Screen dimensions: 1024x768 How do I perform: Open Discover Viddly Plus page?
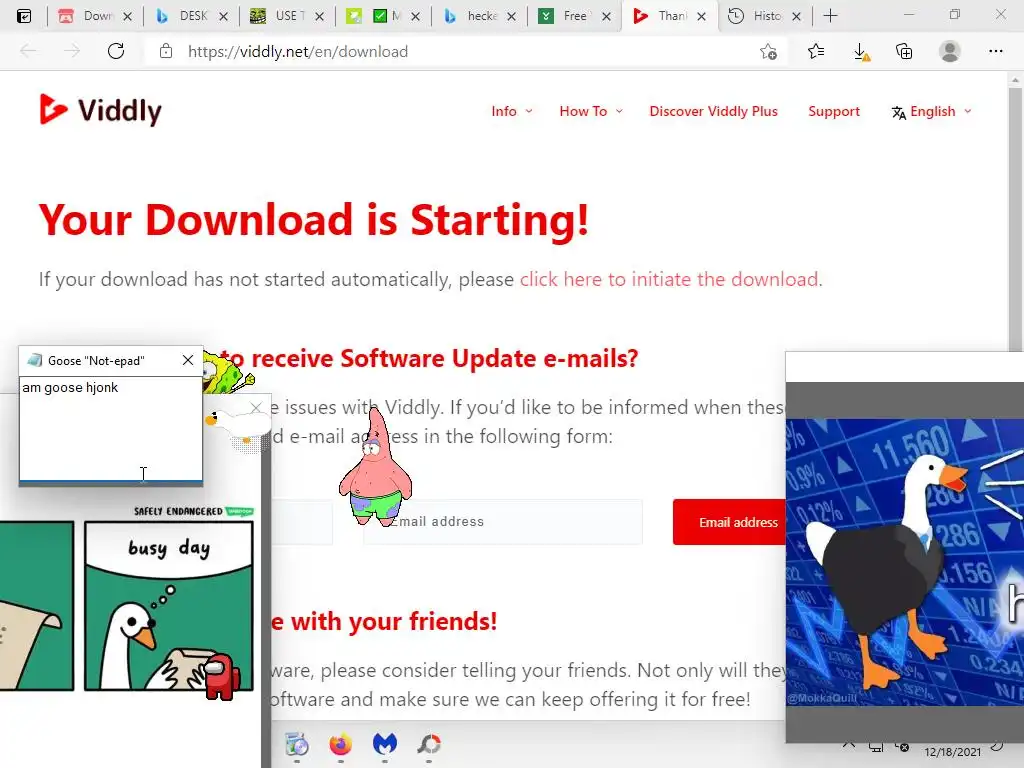[713, 112]
